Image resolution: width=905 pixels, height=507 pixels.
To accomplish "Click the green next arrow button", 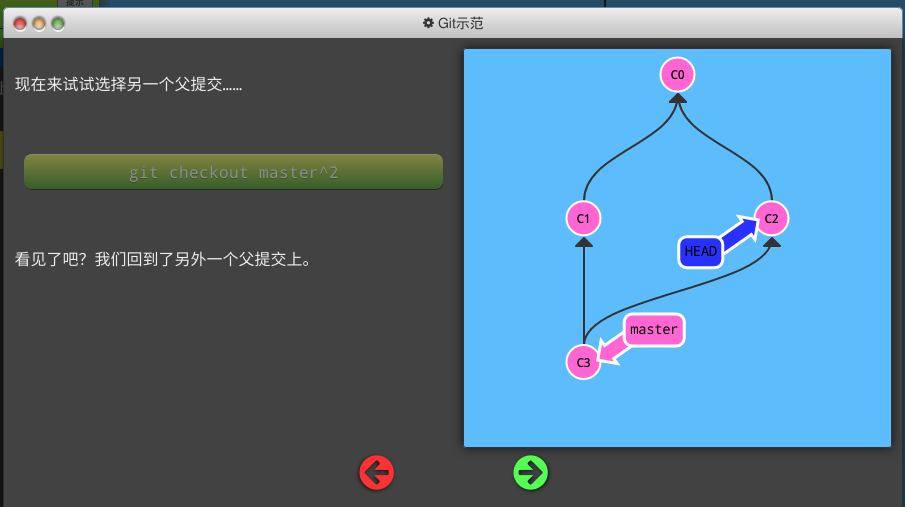I will pyautogui.click(x=530, y=472).
